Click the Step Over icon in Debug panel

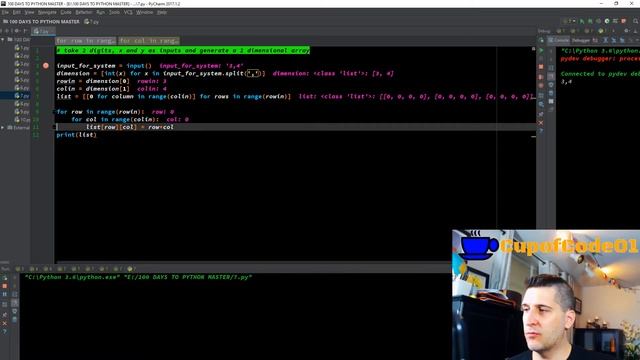[x=605, y=40]
